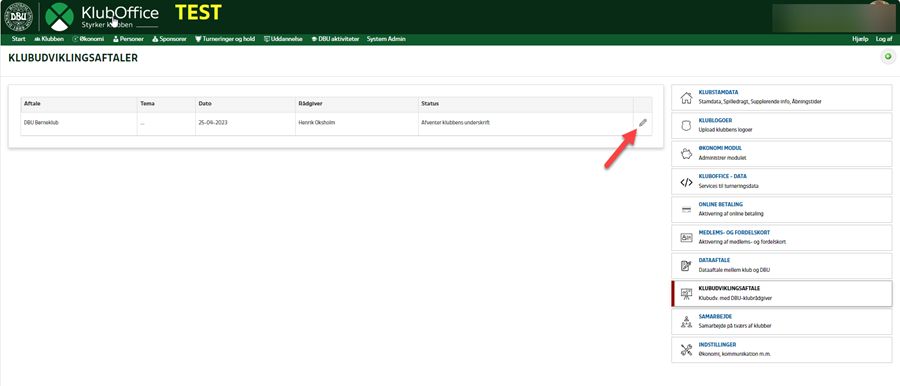Click Log af to sign out
The height and width of the screenshot is (386, 900).
click(x=884, y=39)
